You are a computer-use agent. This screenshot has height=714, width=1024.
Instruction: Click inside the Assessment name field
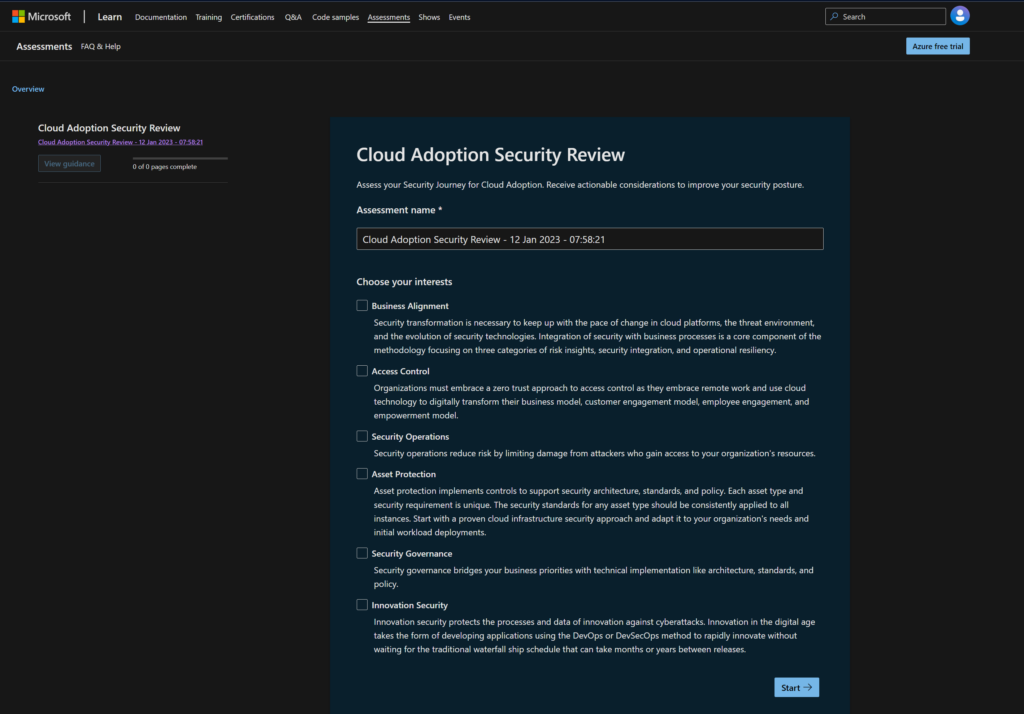click(x=590, y=238)
